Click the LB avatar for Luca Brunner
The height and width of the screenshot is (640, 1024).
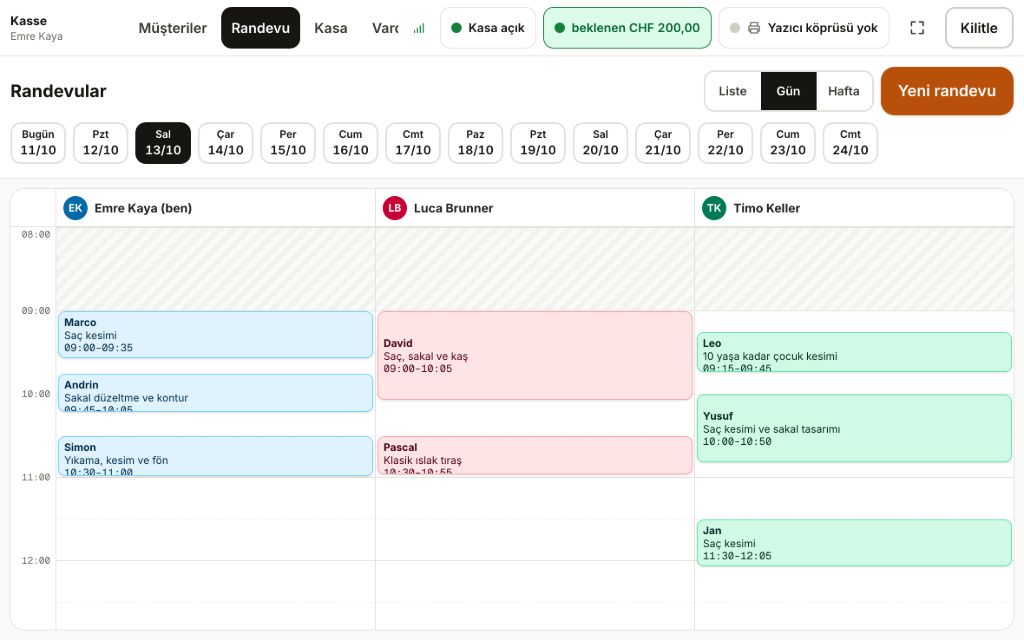point(394,208)
